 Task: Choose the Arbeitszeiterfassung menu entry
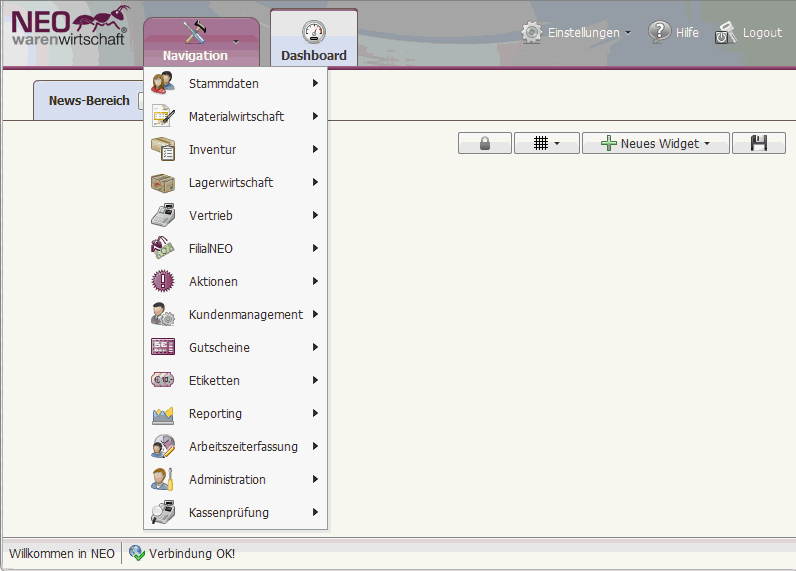236,446
